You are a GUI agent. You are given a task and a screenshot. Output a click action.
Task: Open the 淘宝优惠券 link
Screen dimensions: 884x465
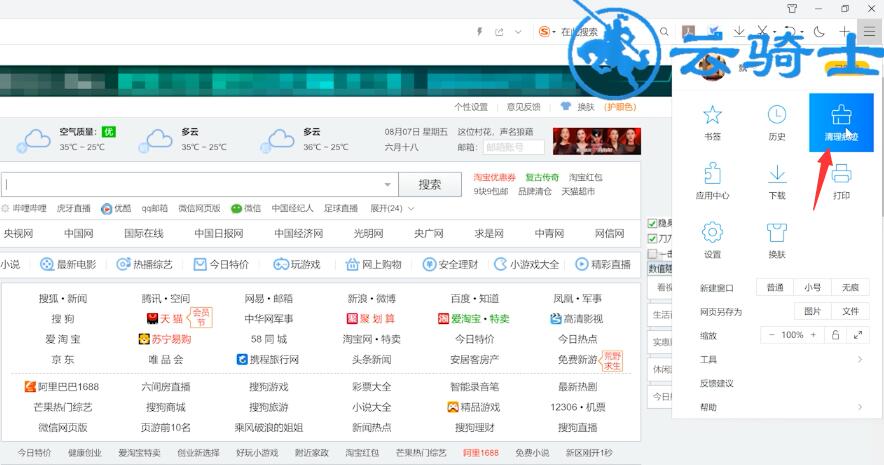click(494, 177)
